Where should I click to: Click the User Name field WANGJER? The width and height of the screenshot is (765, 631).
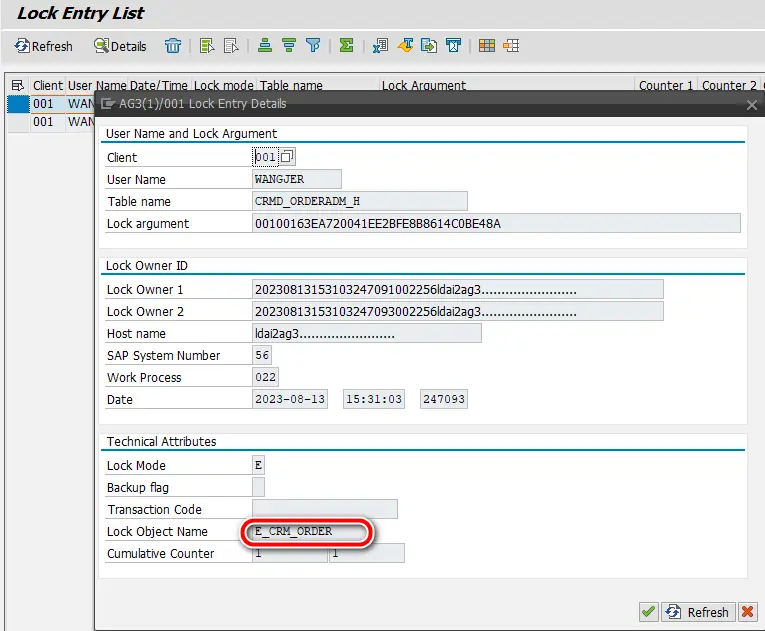[x=297, y=179]
